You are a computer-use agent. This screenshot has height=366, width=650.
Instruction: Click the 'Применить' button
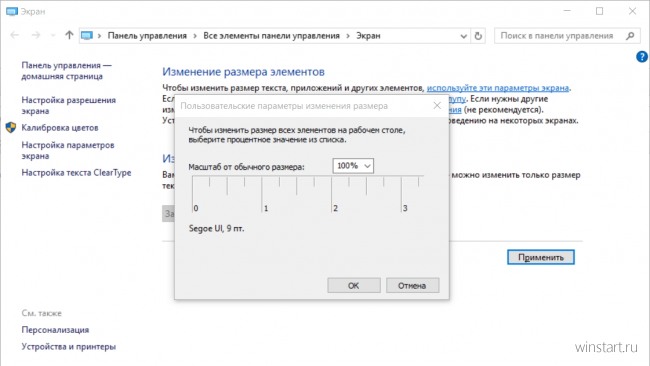coord(541,257)
